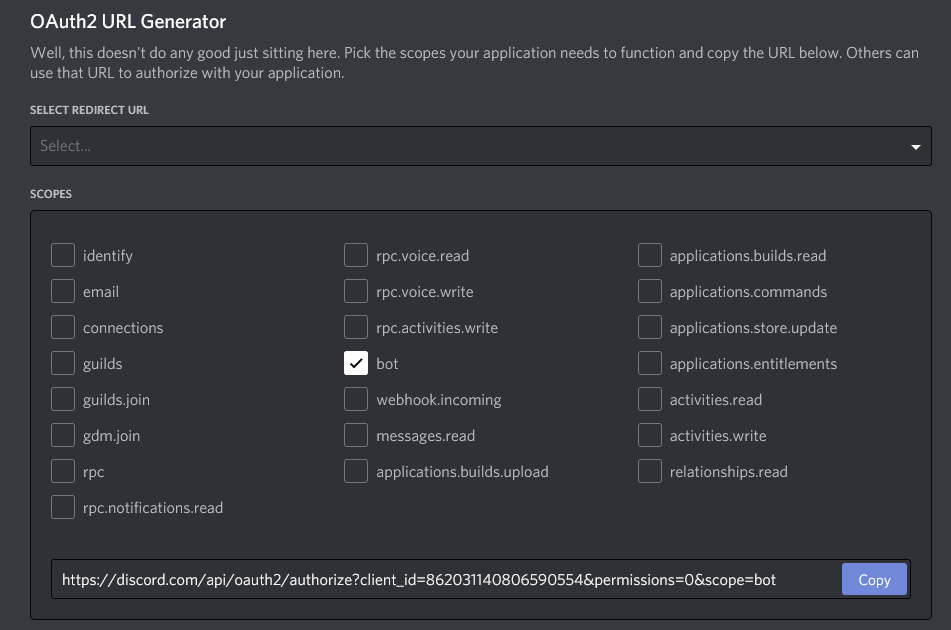Screen dimensions: 951x630
Task: Check the gdm.join scope box
Action: (x=63, y=436)
